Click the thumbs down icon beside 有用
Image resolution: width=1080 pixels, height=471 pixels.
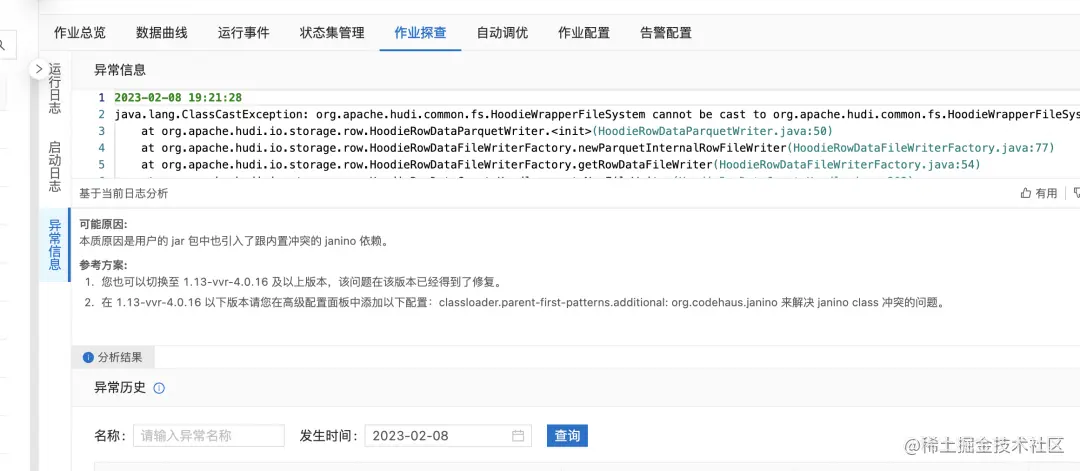tap(1077, 193)
